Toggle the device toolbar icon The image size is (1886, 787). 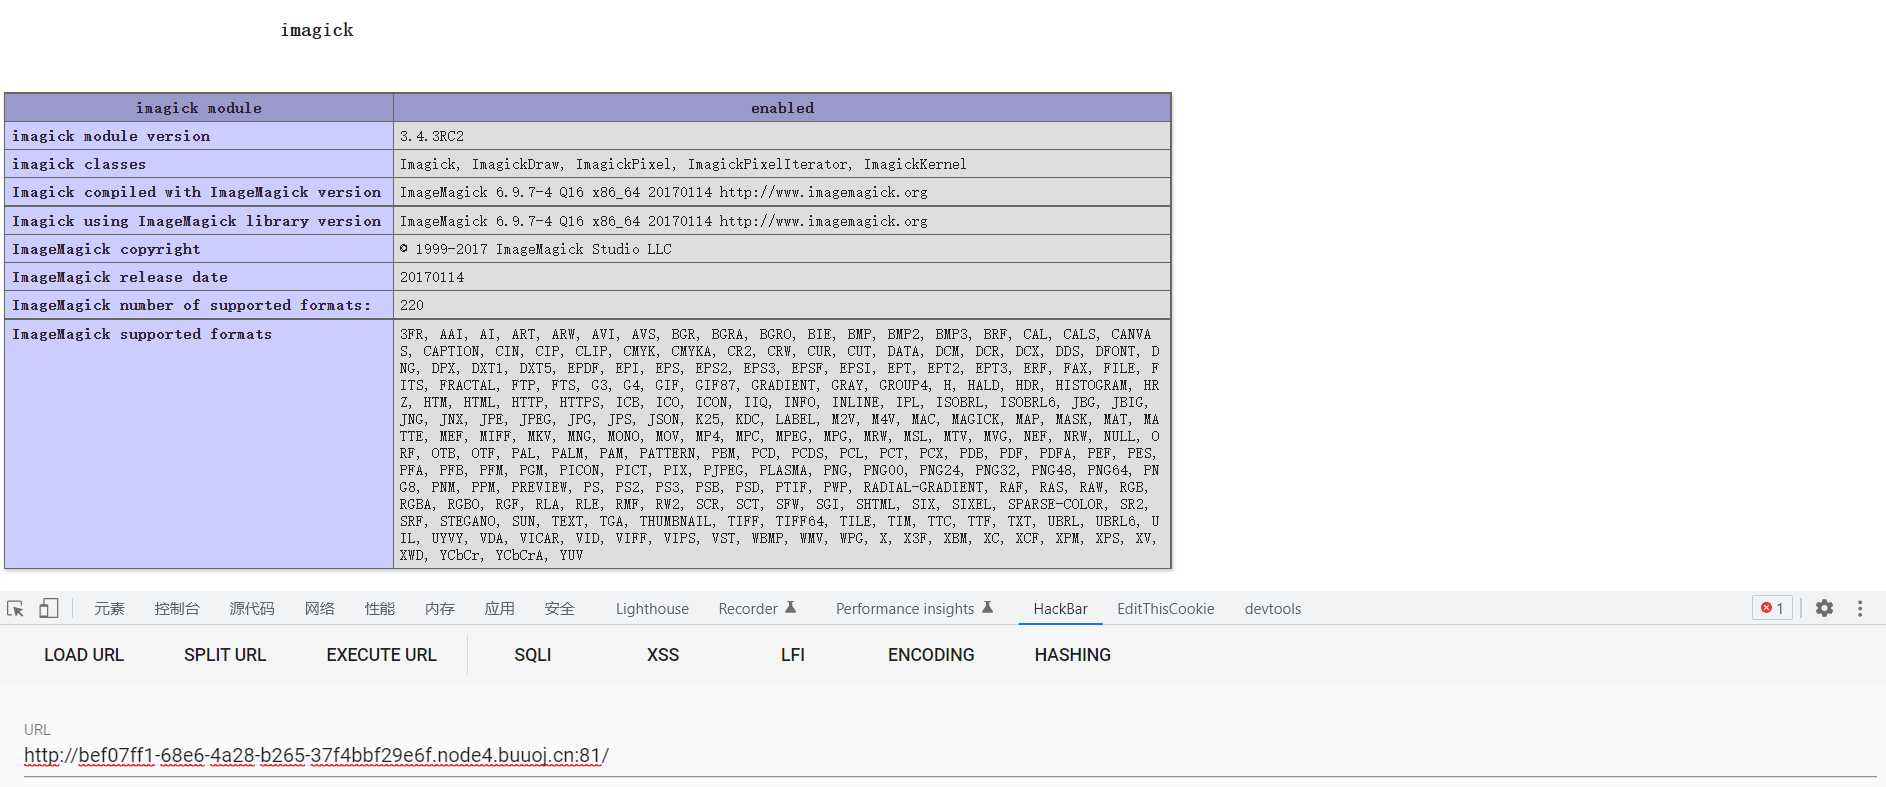49,608
